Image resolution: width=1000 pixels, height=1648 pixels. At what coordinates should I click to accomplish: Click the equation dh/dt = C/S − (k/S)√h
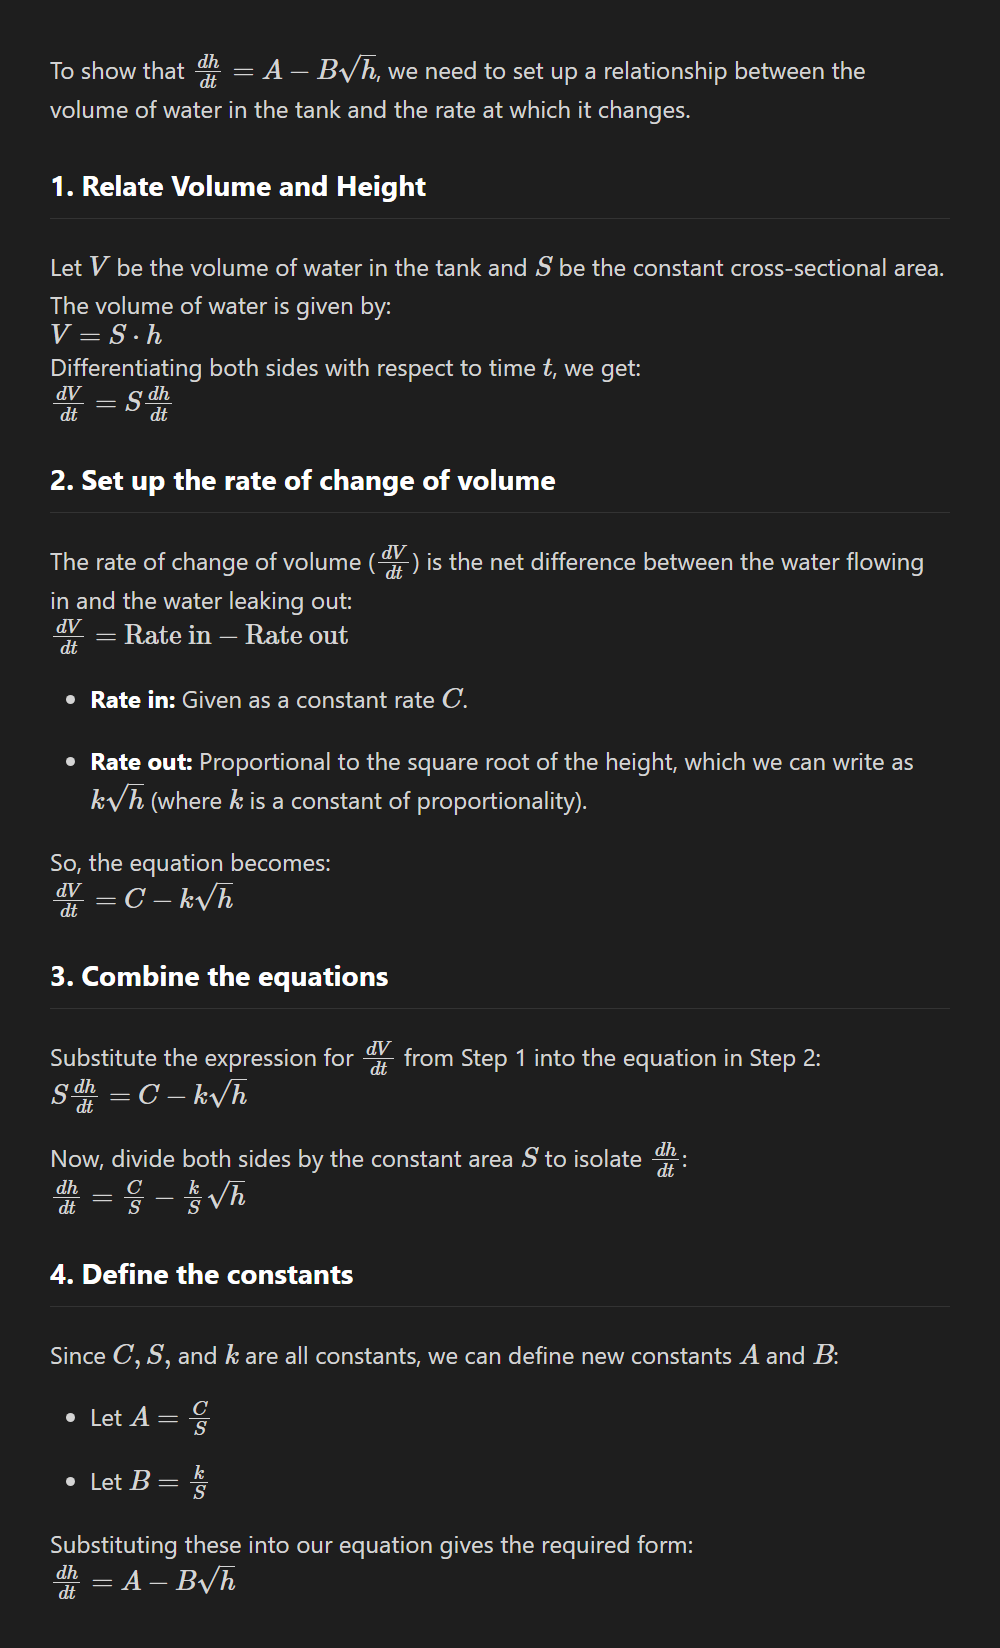(x=149, y=1196)
